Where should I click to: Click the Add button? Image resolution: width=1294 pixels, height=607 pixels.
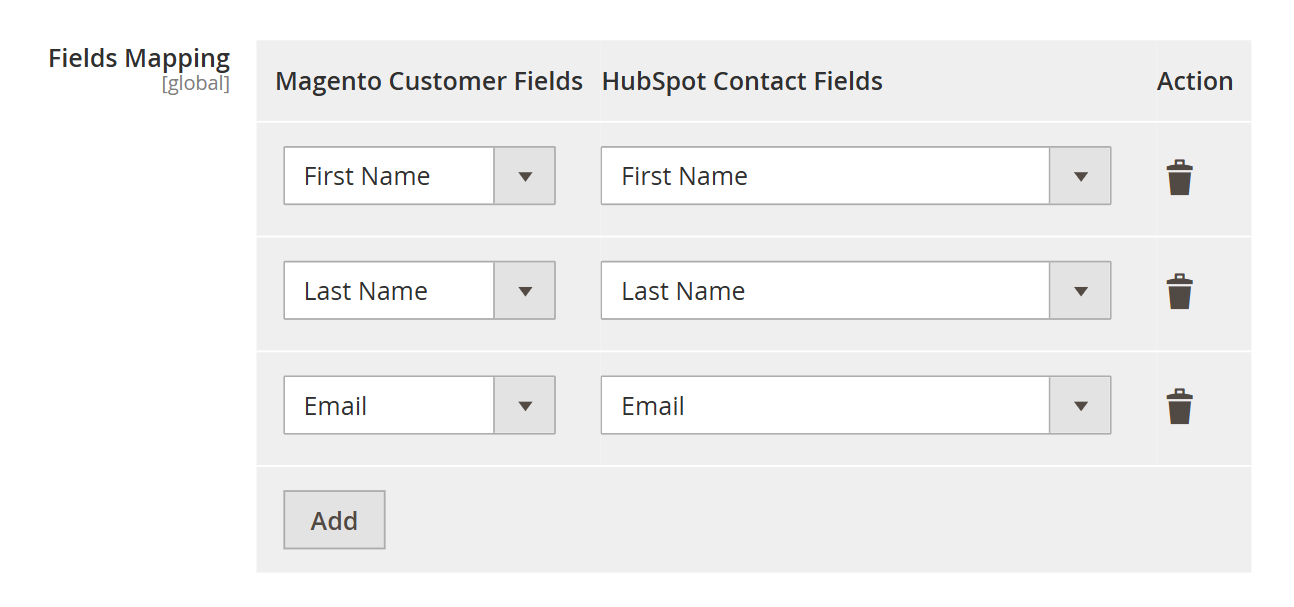click(334, 520)
